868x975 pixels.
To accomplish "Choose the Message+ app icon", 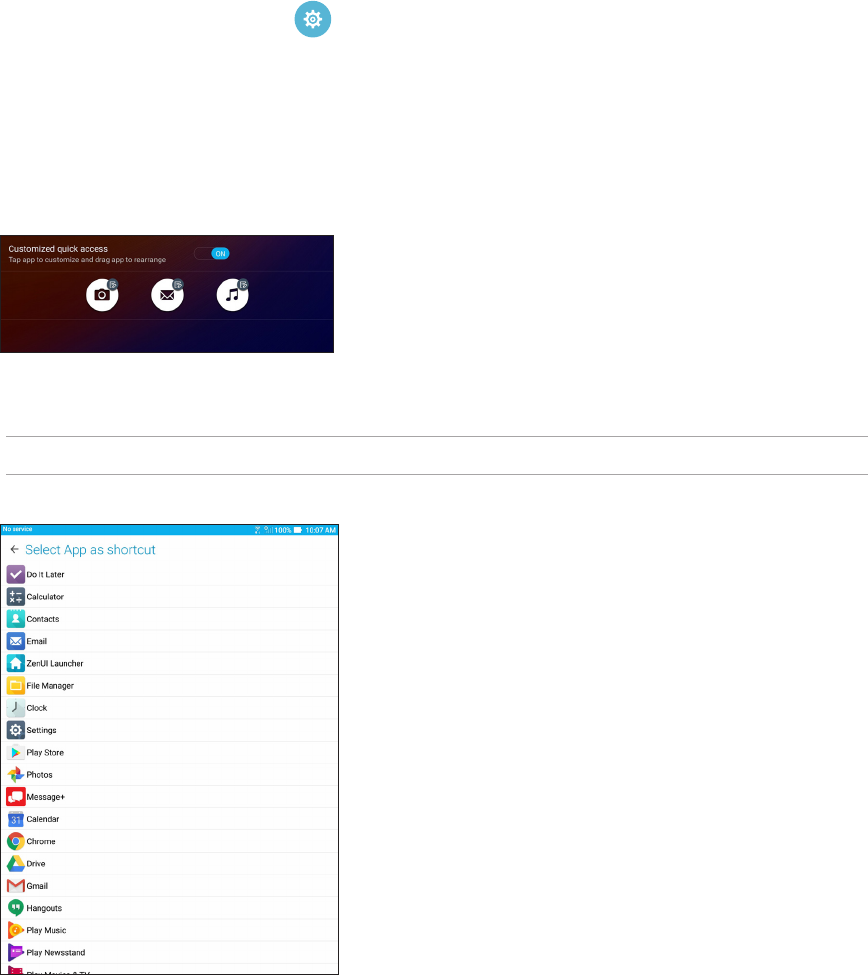I will point(16,797).
